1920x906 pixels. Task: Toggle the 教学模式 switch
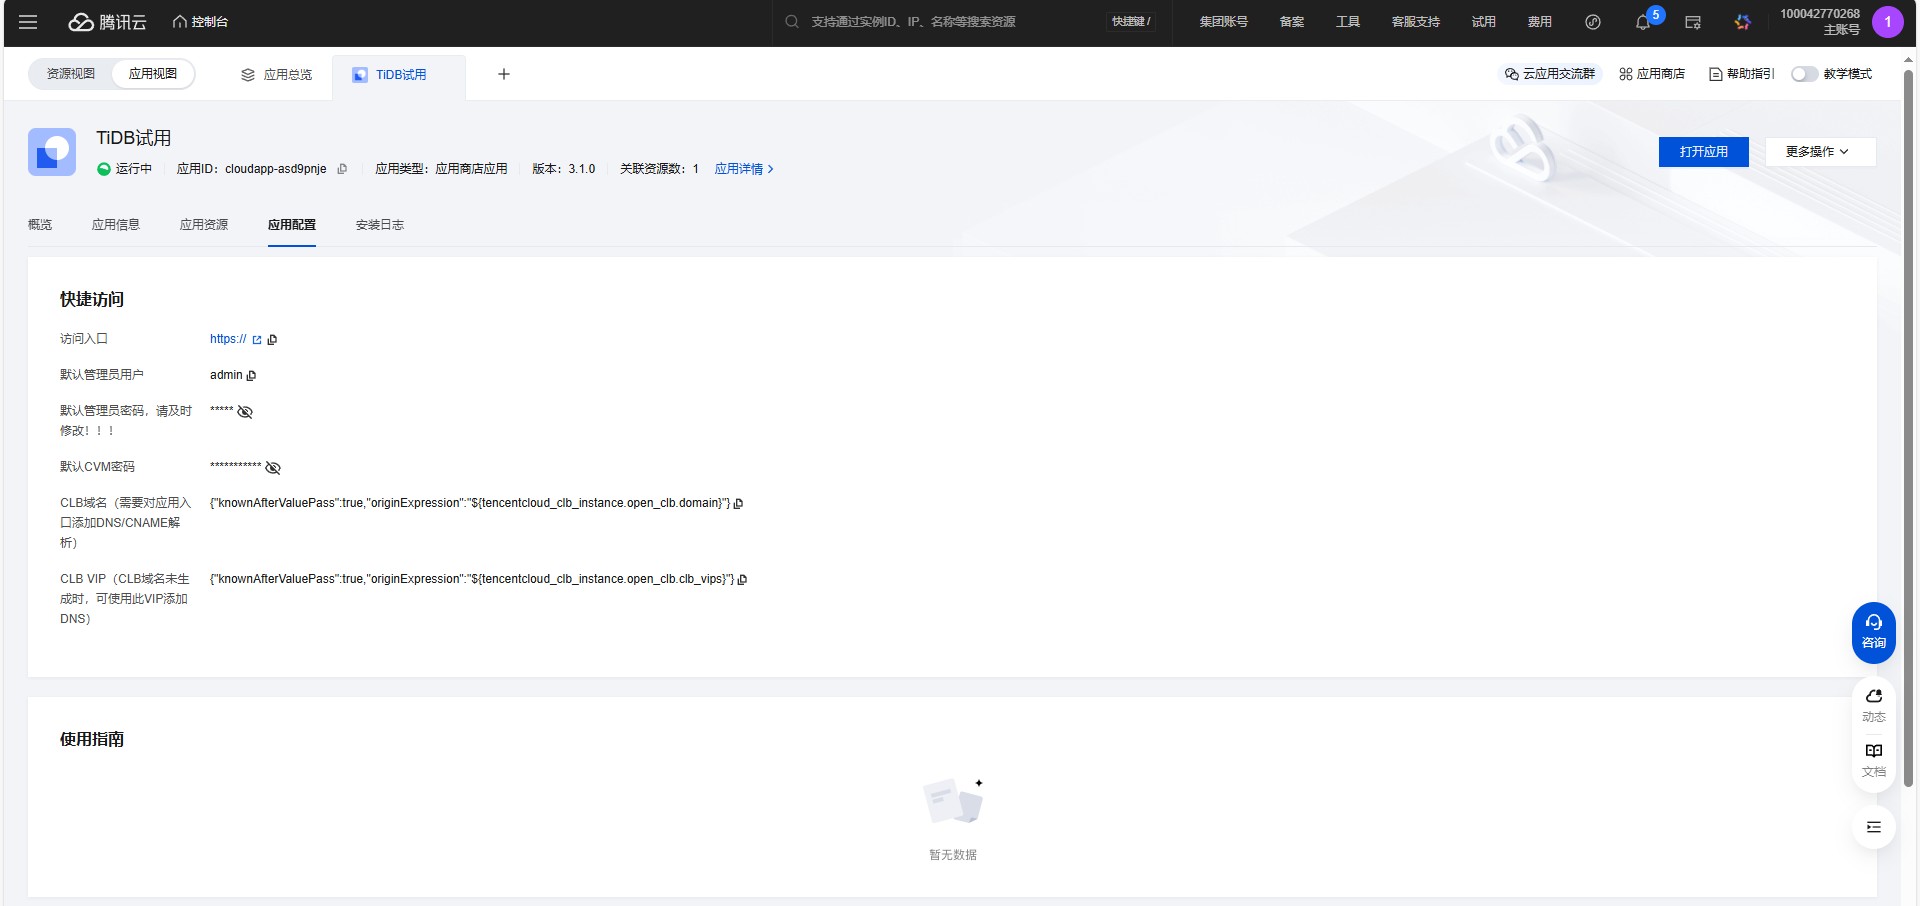(x=1804, y=74)
